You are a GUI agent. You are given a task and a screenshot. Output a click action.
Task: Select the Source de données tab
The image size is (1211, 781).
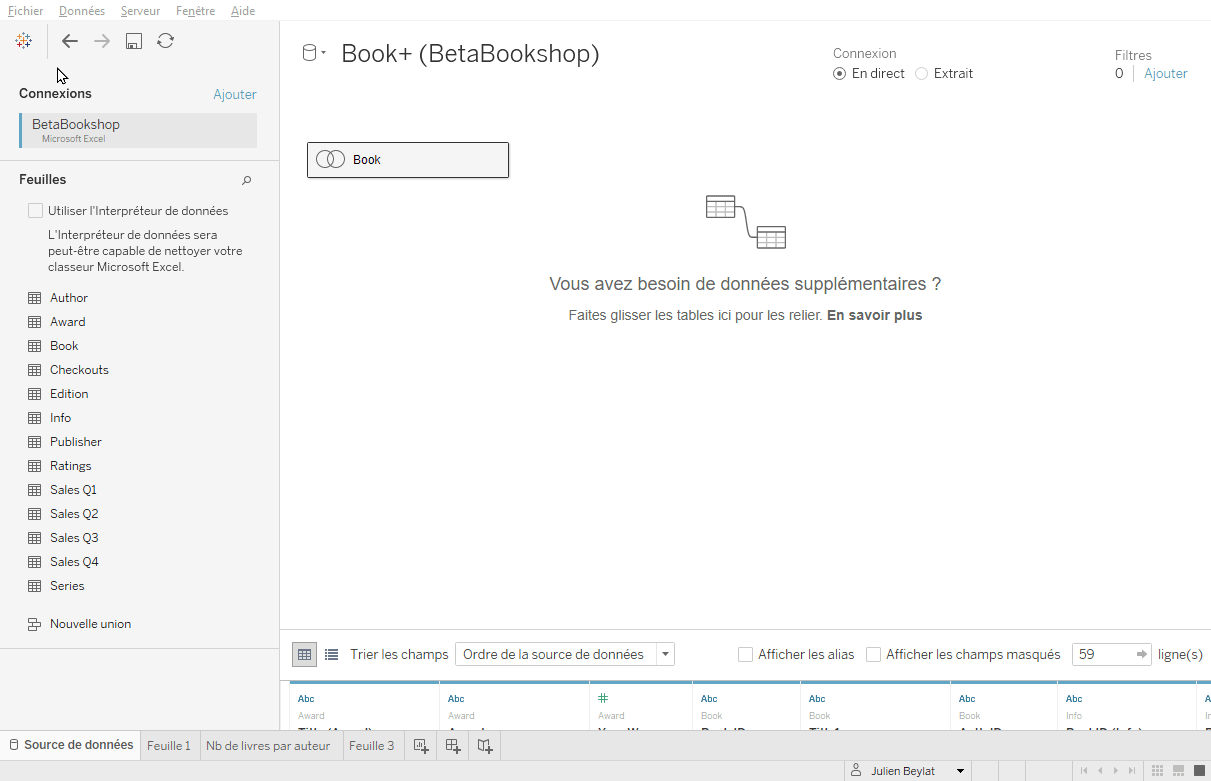pos(70,745)
